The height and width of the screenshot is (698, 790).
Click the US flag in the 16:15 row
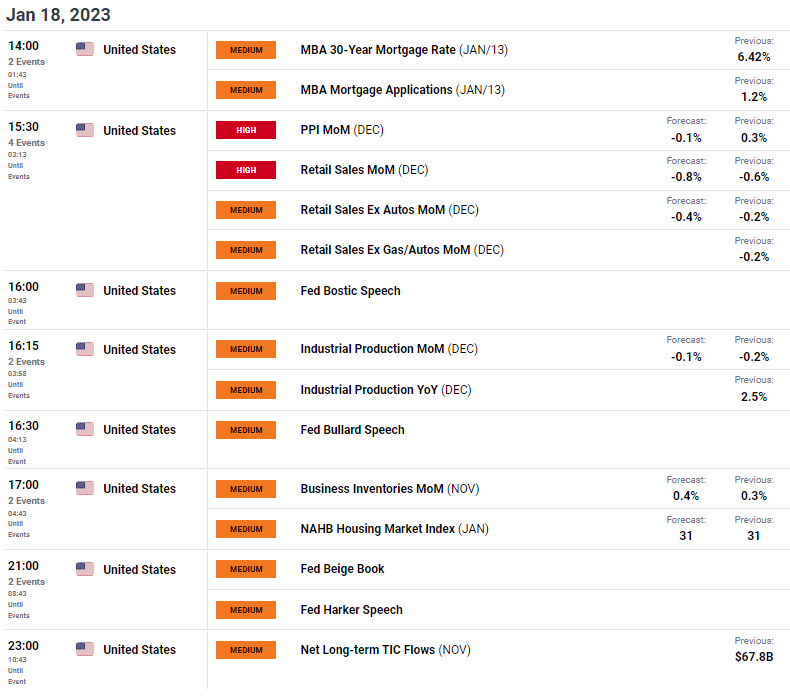click(x=85, y=349)
